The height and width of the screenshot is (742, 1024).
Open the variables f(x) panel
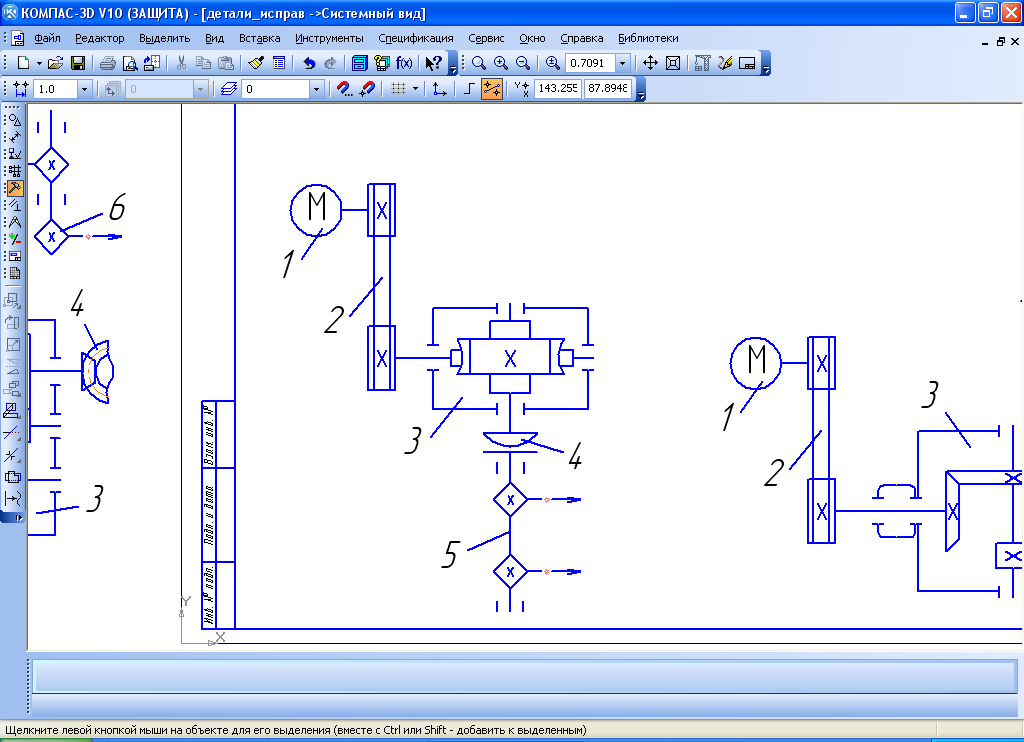pos(404,63)
